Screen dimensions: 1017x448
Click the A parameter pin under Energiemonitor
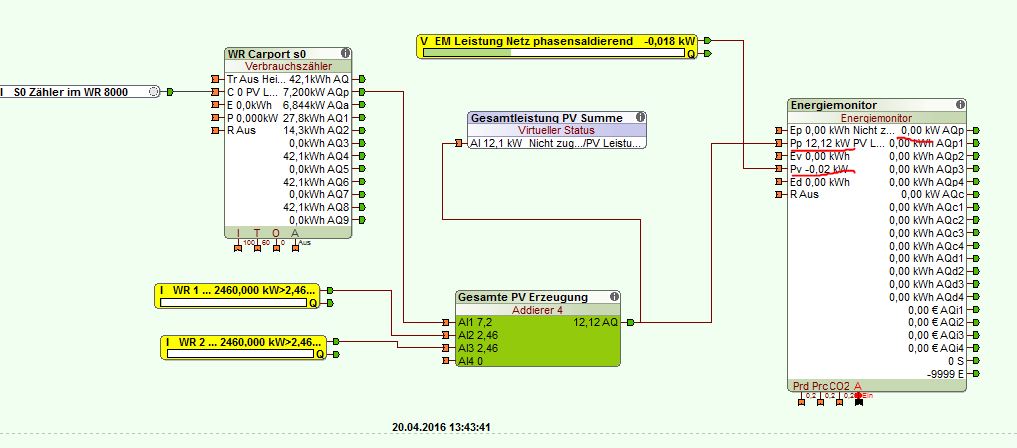[859, 401]
